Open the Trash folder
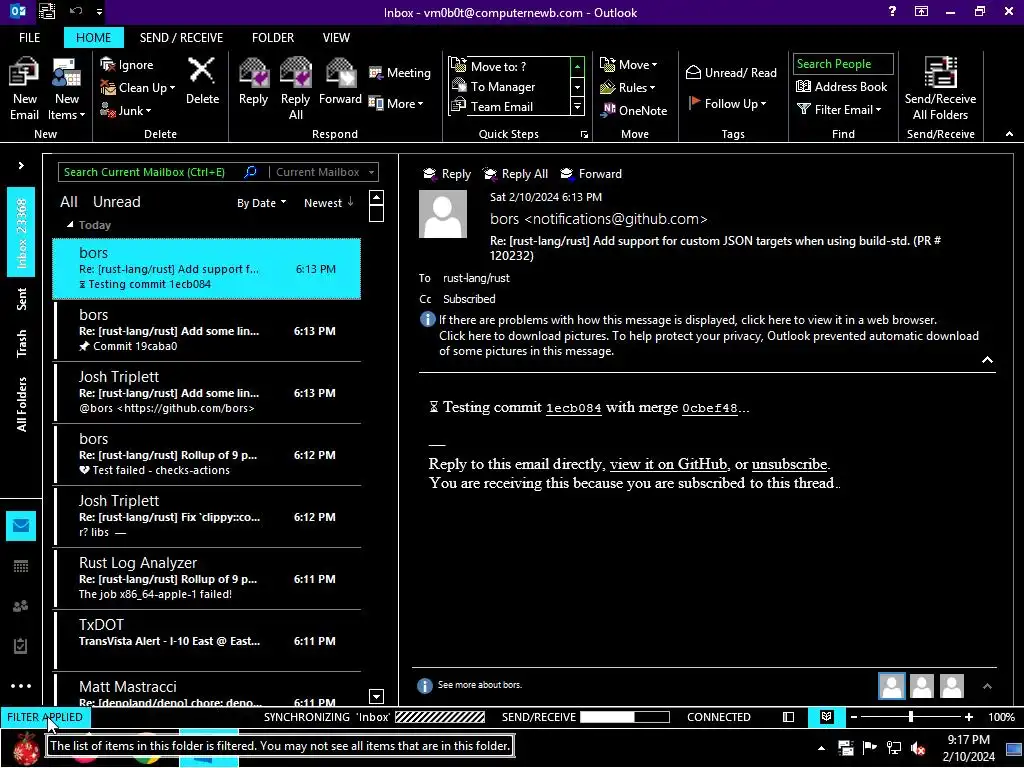The width and height of the screenshot is (1024, 768). click(22, 344)
